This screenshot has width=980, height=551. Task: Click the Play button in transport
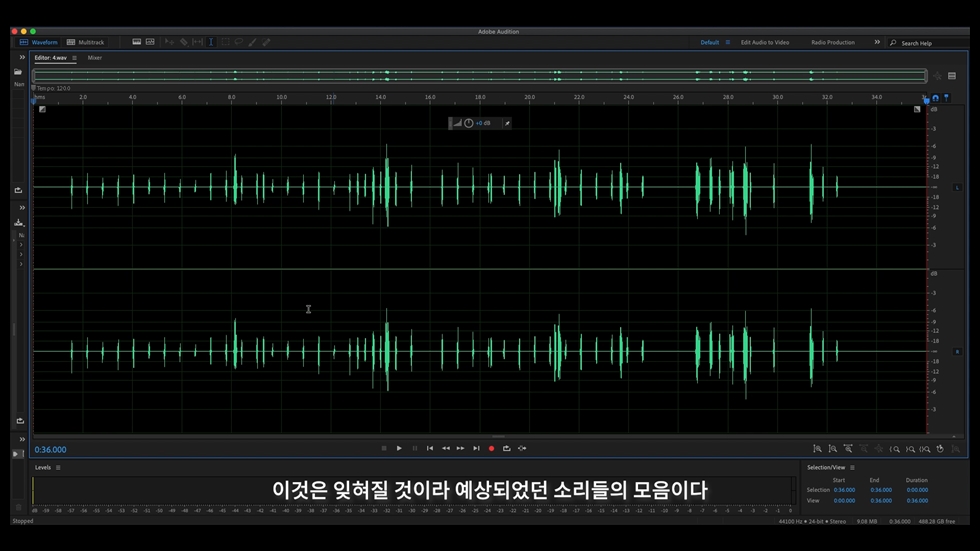(399, 448)
